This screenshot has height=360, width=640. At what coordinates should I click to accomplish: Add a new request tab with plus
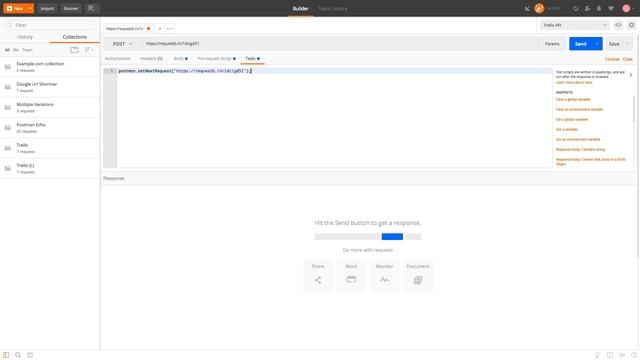click(x=160, y=29)
